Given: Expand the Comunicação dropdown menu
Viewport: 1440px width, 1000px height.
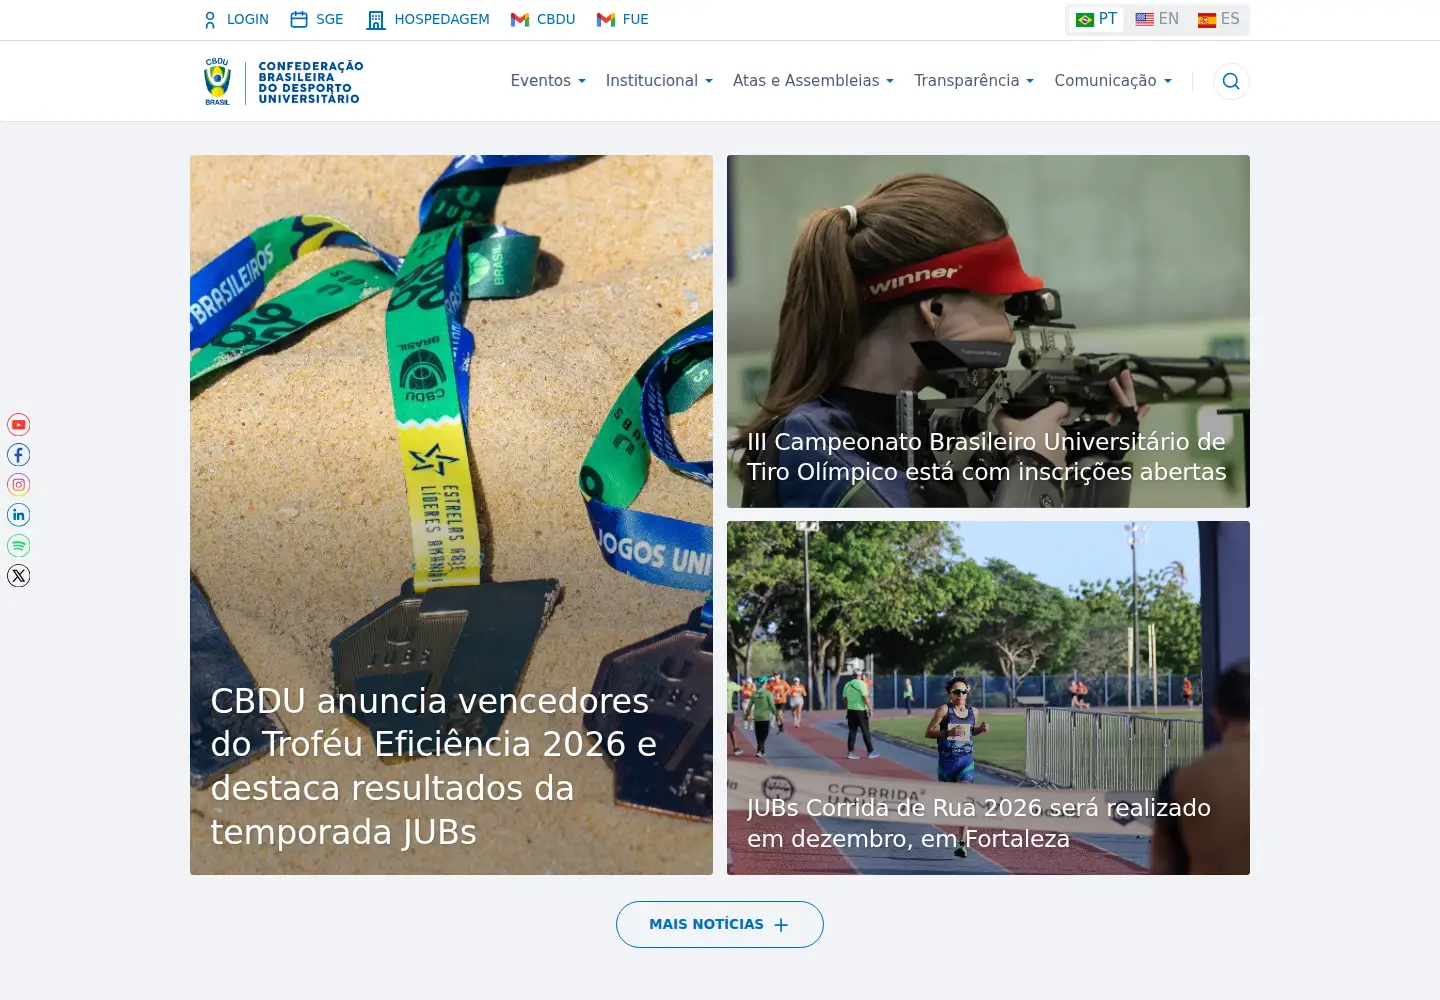Looking at the screenshot, I should (x=1113, y=81).
